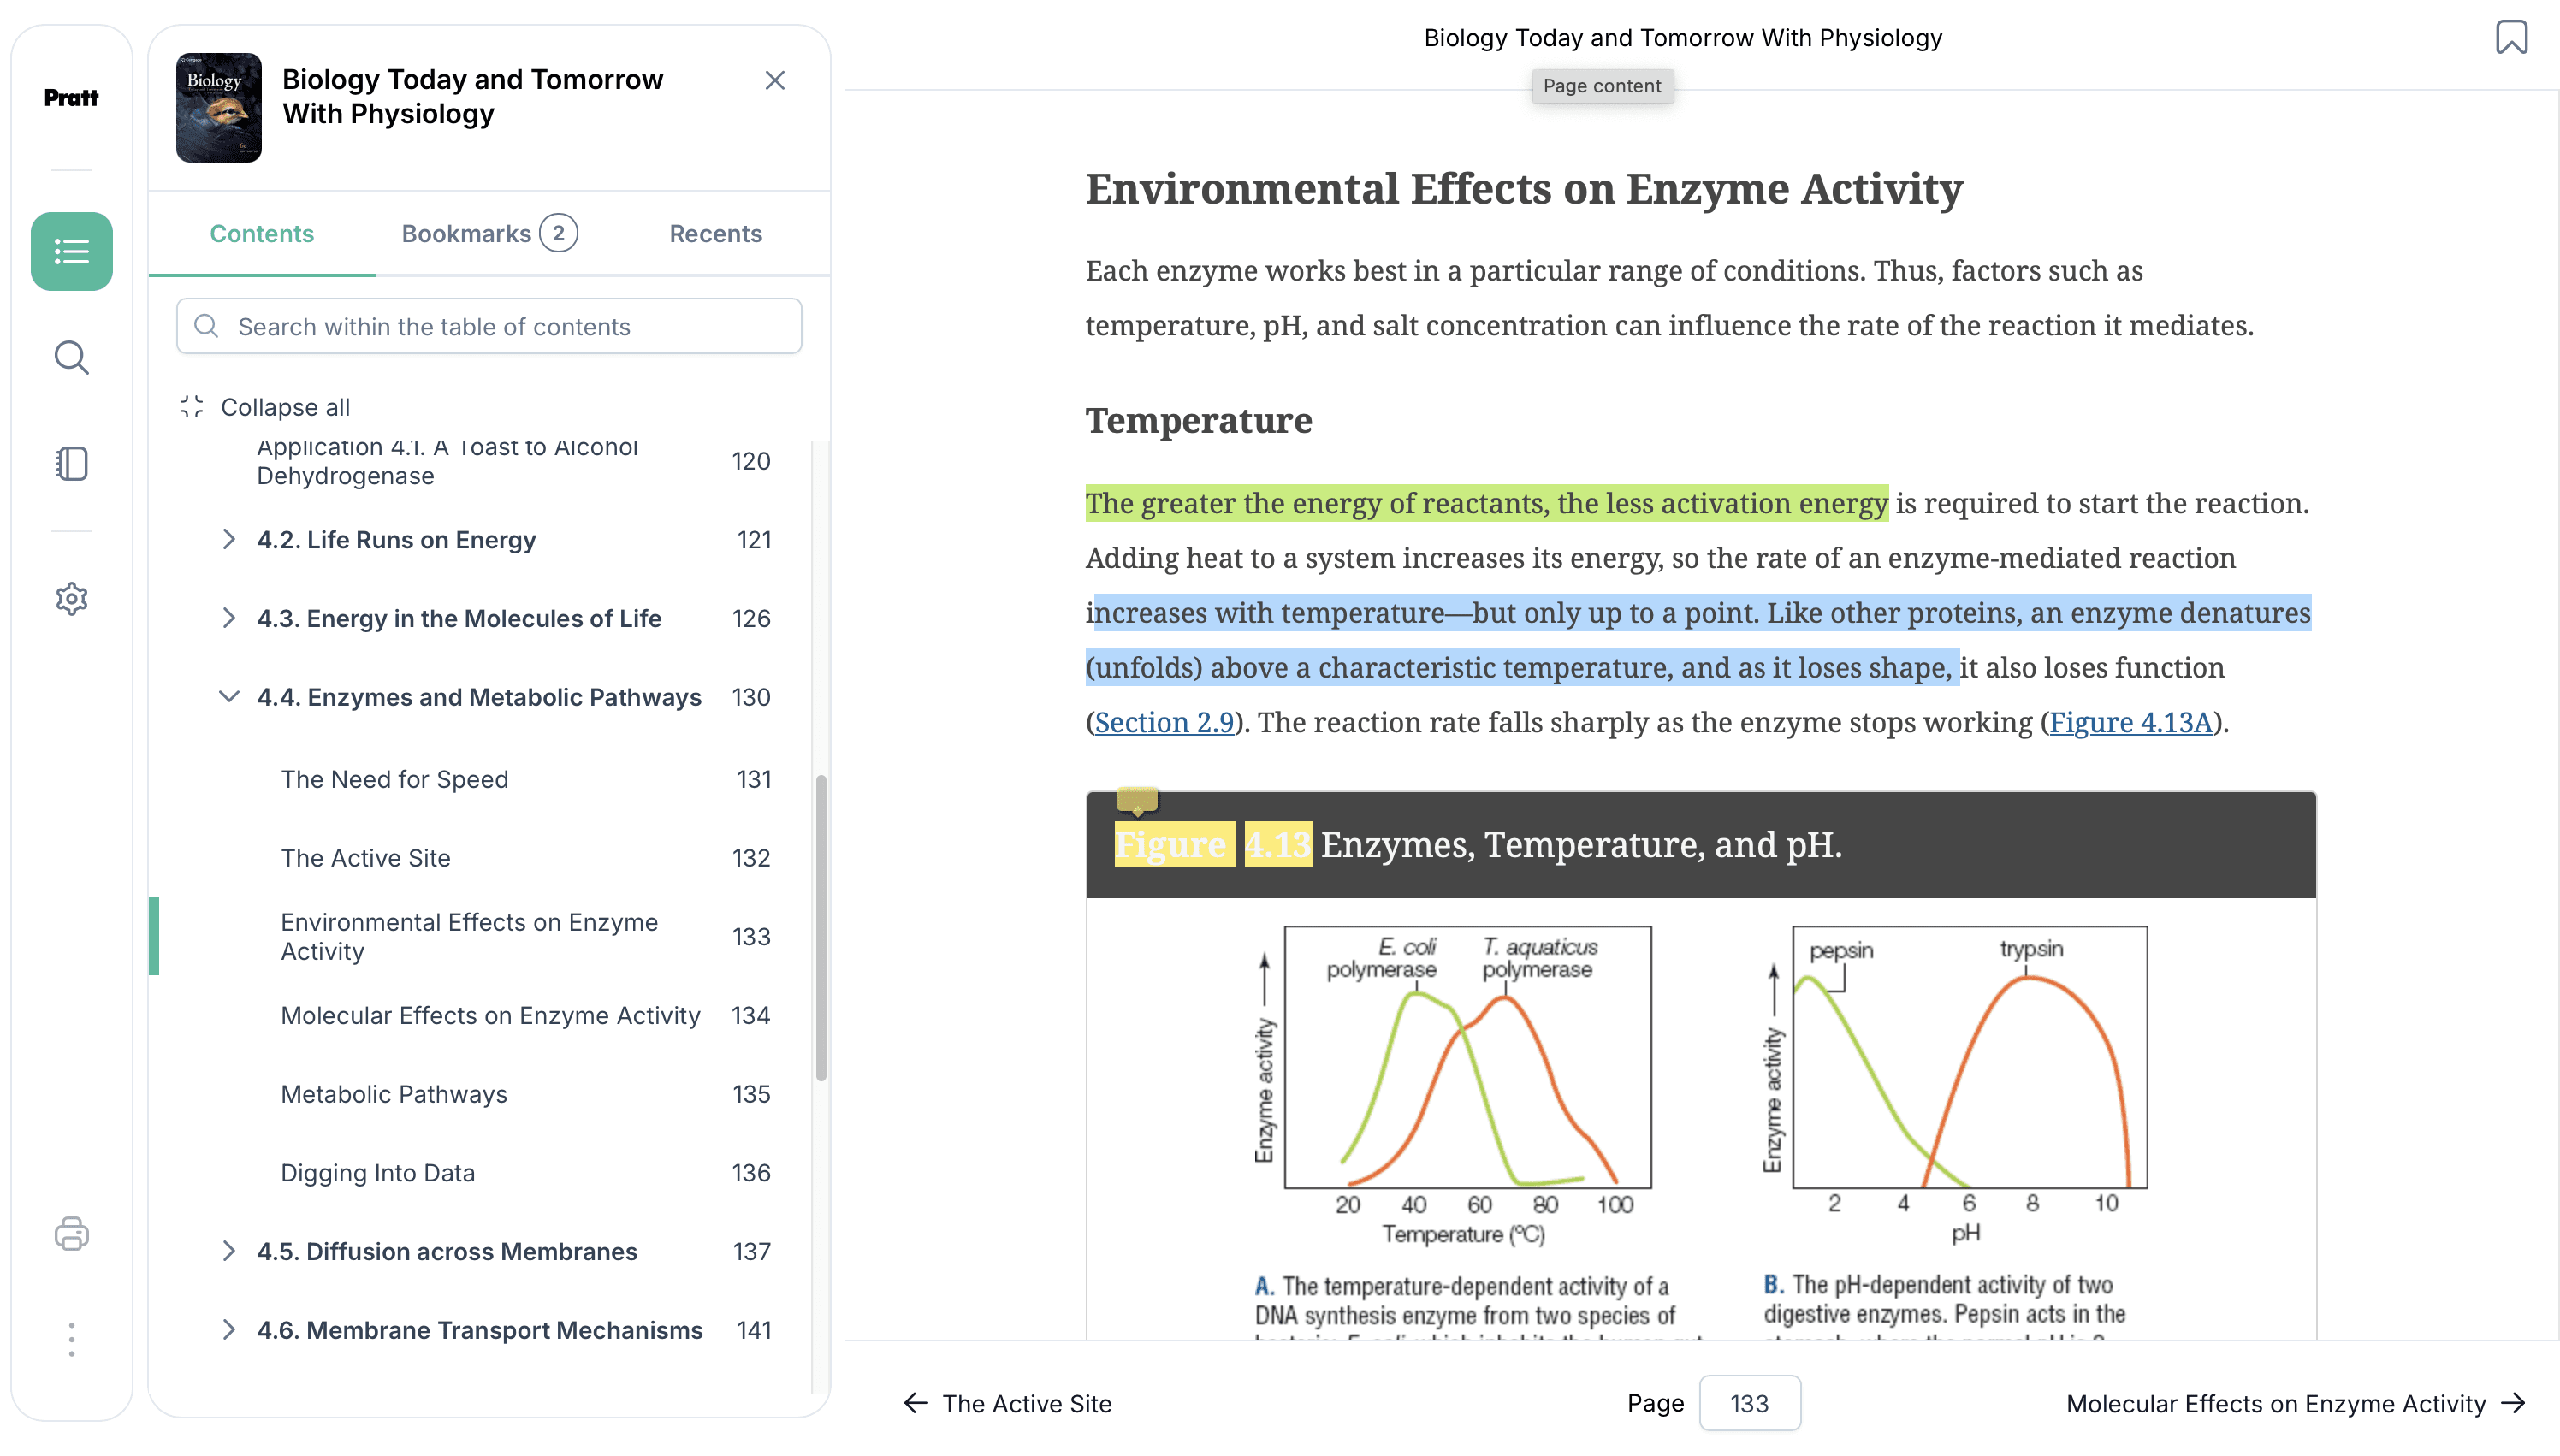The width and height of the screenshot is (2560, 1456).
Task: Open the search icon in left sidebar
Action: (x=71, y=357)
